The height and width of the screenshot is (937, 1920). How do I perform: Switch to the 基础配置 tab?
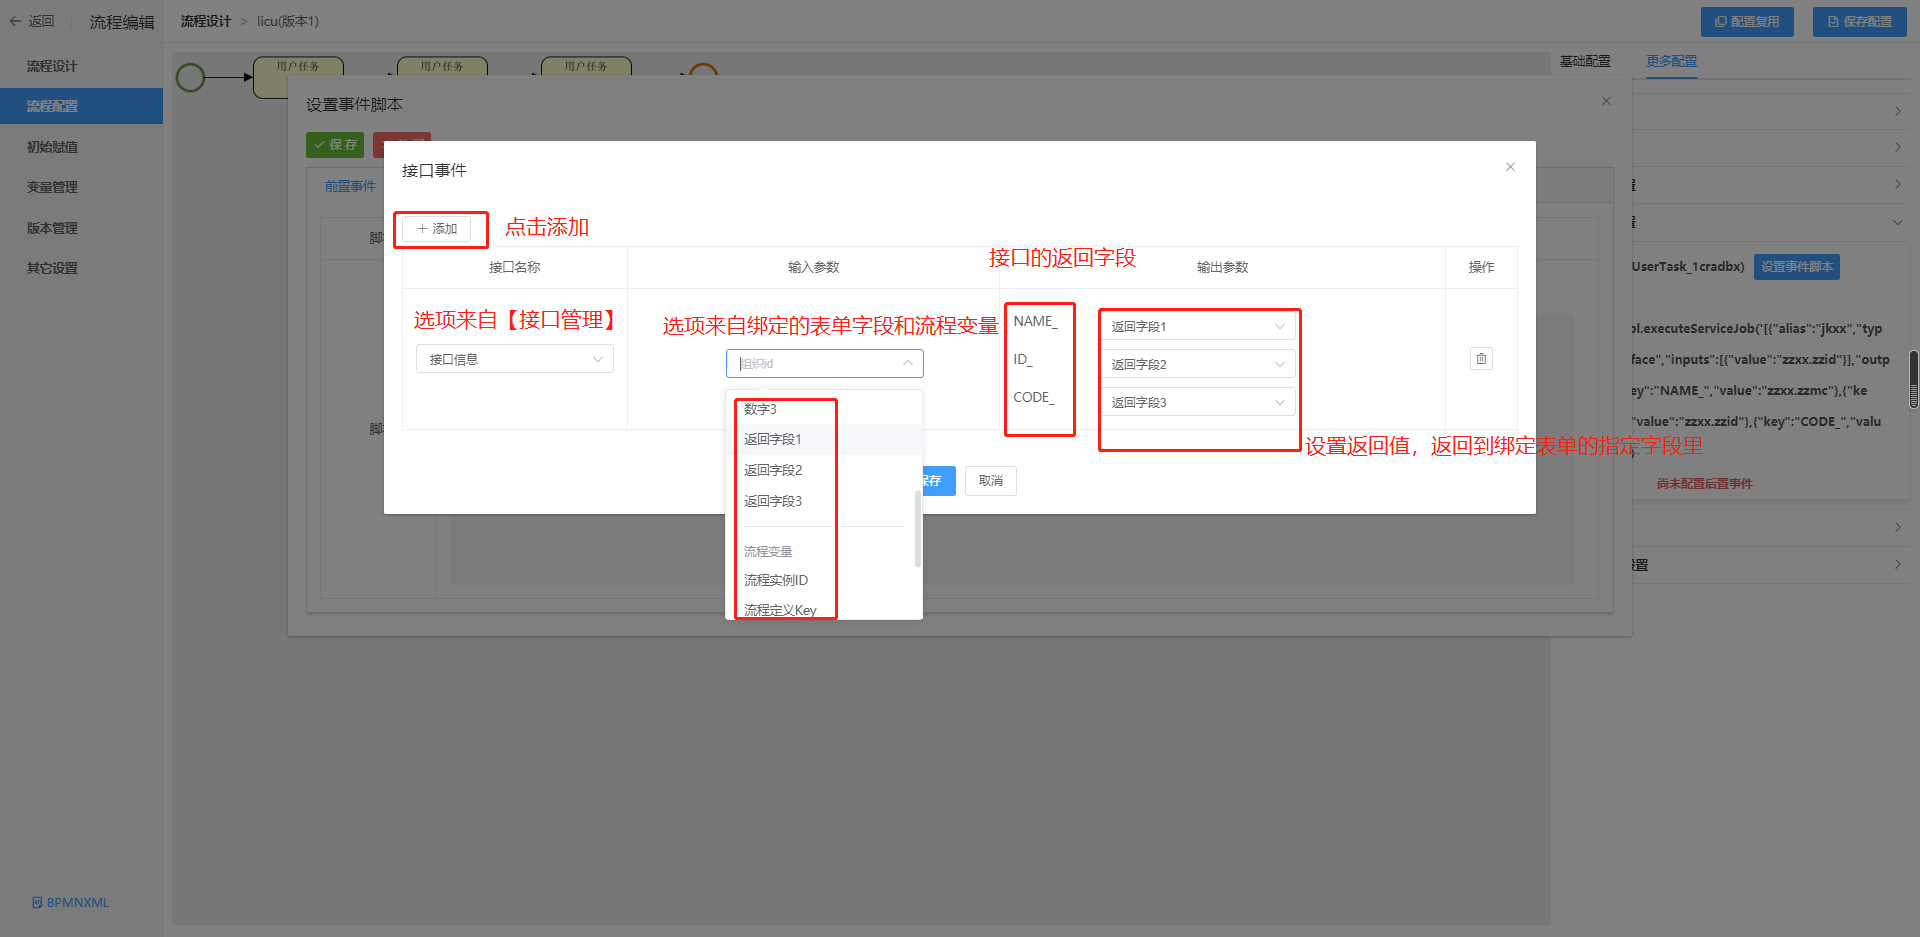tap(1585, 61)
